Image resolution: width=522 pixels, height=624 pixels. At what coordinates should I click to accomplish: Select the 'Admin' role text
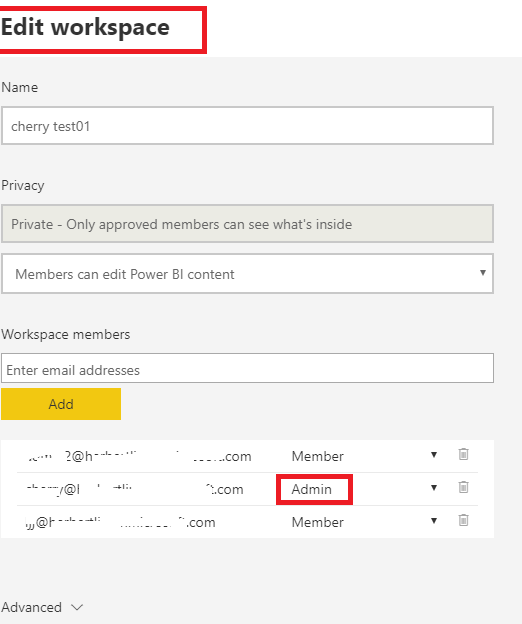312,489
